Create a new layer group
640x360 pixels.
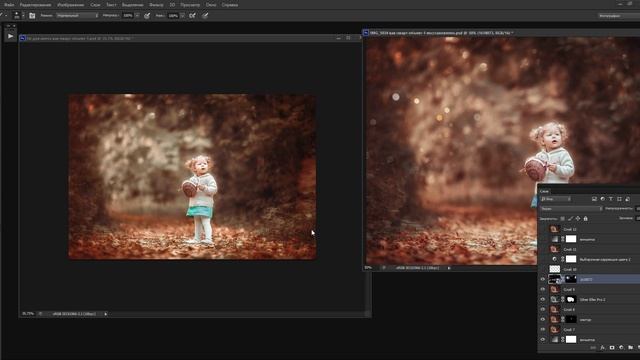pyautogui.click(x=631, y=348)
